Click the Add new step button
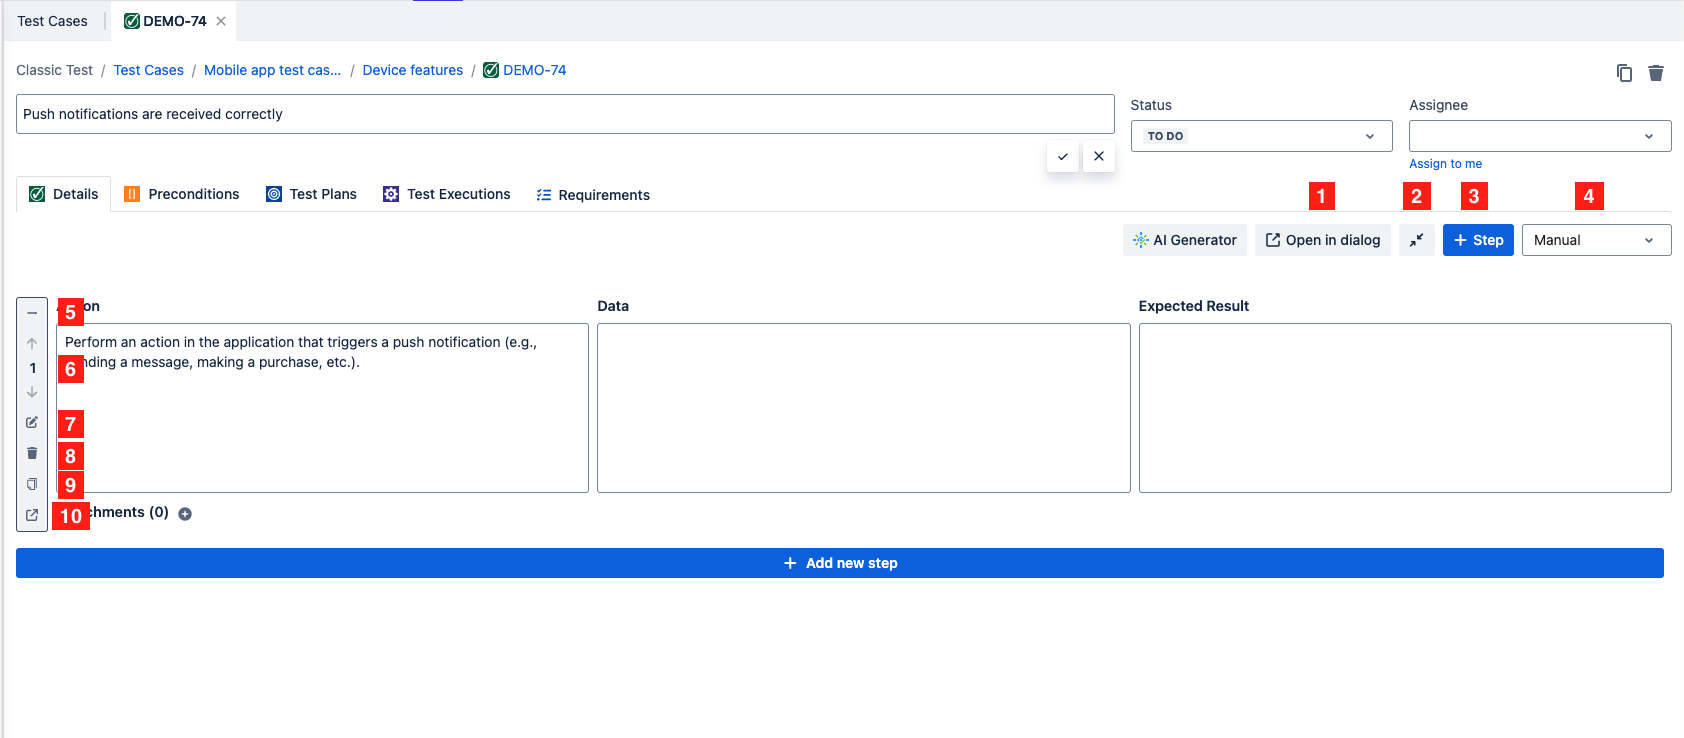1684x738 pixels. click(840, 563)
